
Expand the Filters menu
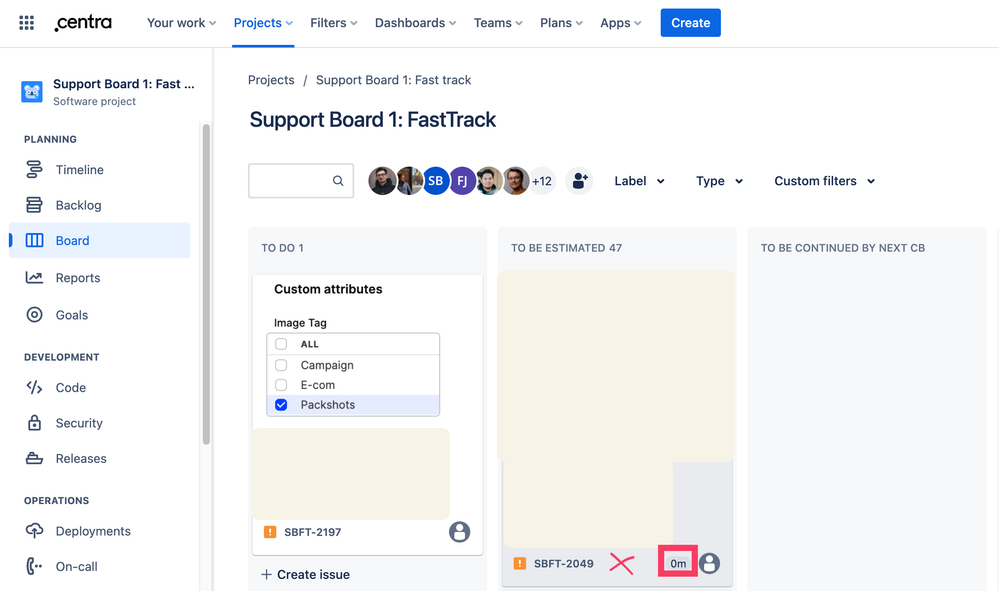(334, 23)
